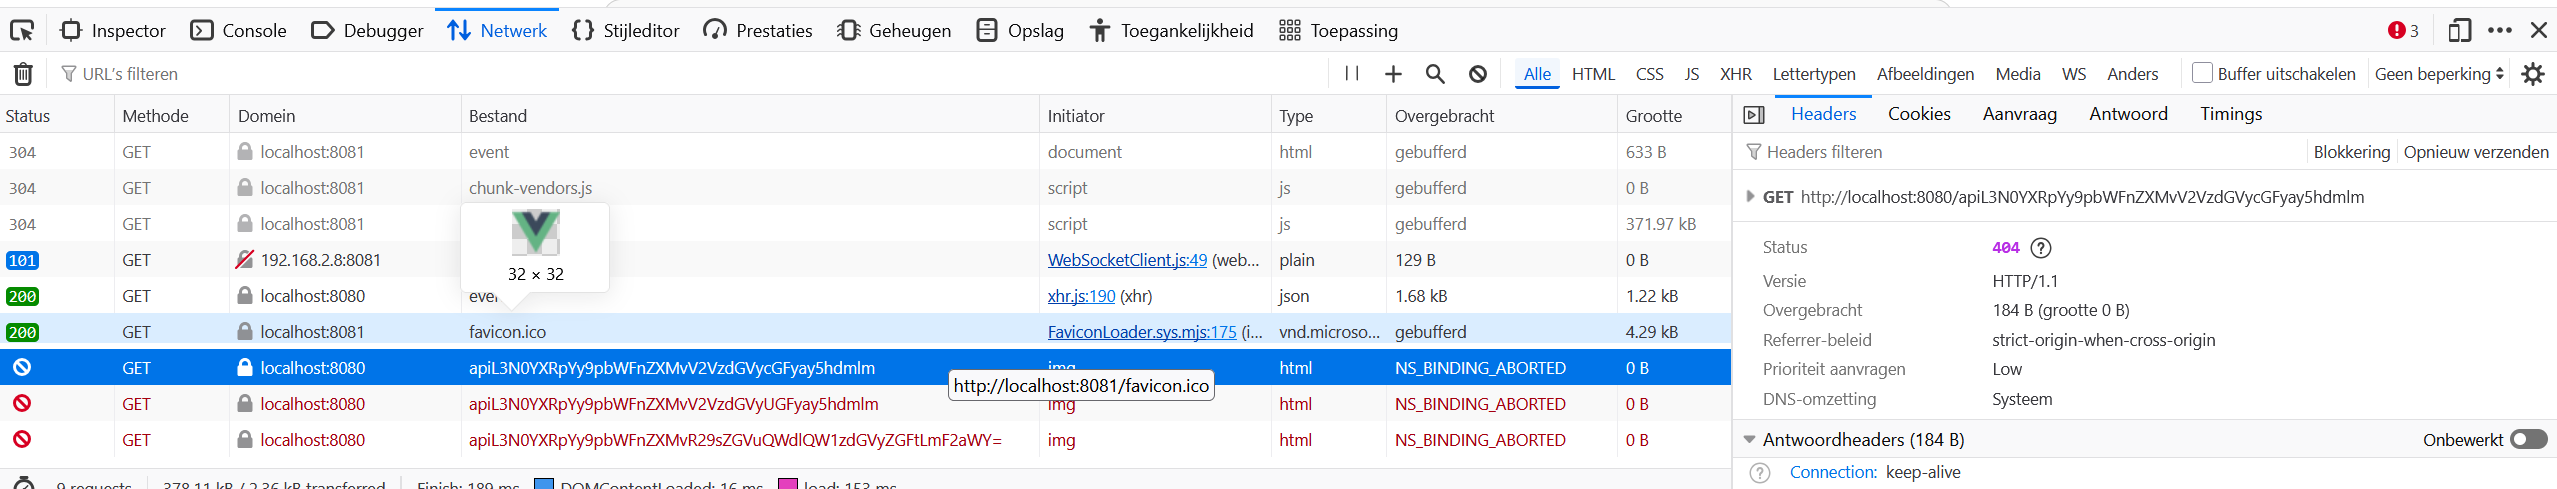Viewport: 2557px width, 489px height.
Task: Open the Cookies tab
Action: click(1919, 114)
